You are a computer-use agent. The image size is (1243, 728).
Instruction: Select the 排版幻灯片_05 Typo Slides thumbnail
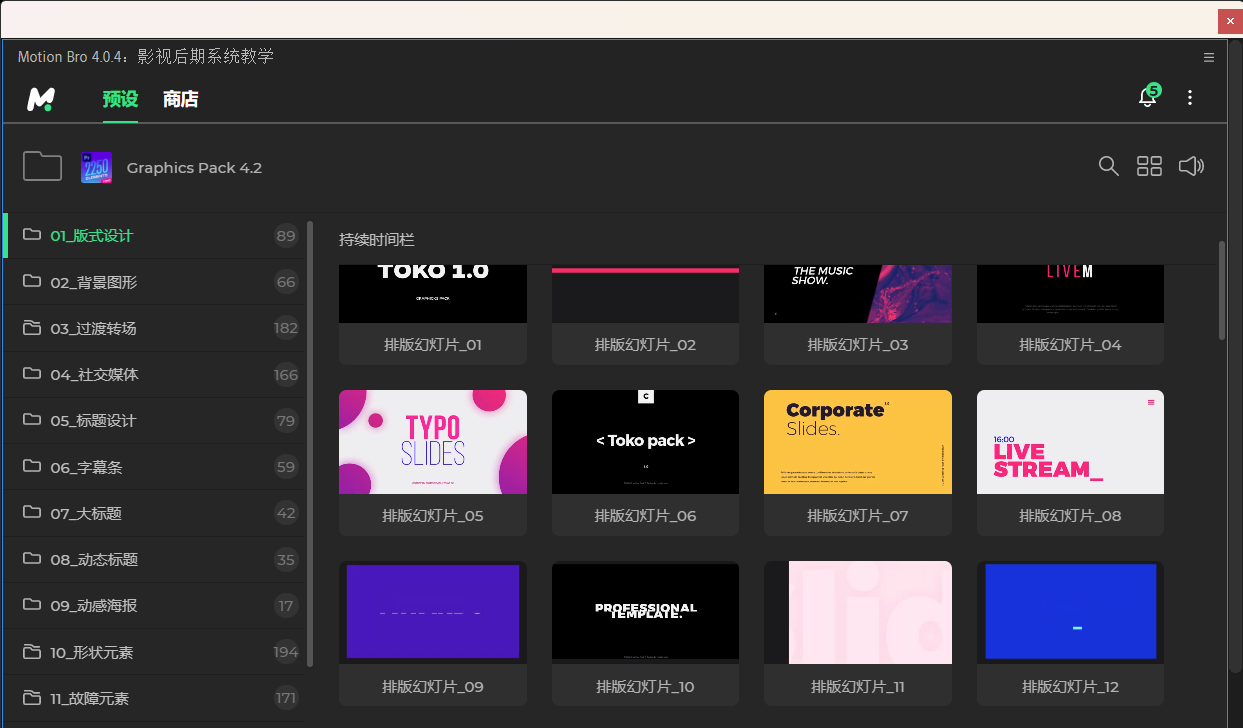(432, 442)
